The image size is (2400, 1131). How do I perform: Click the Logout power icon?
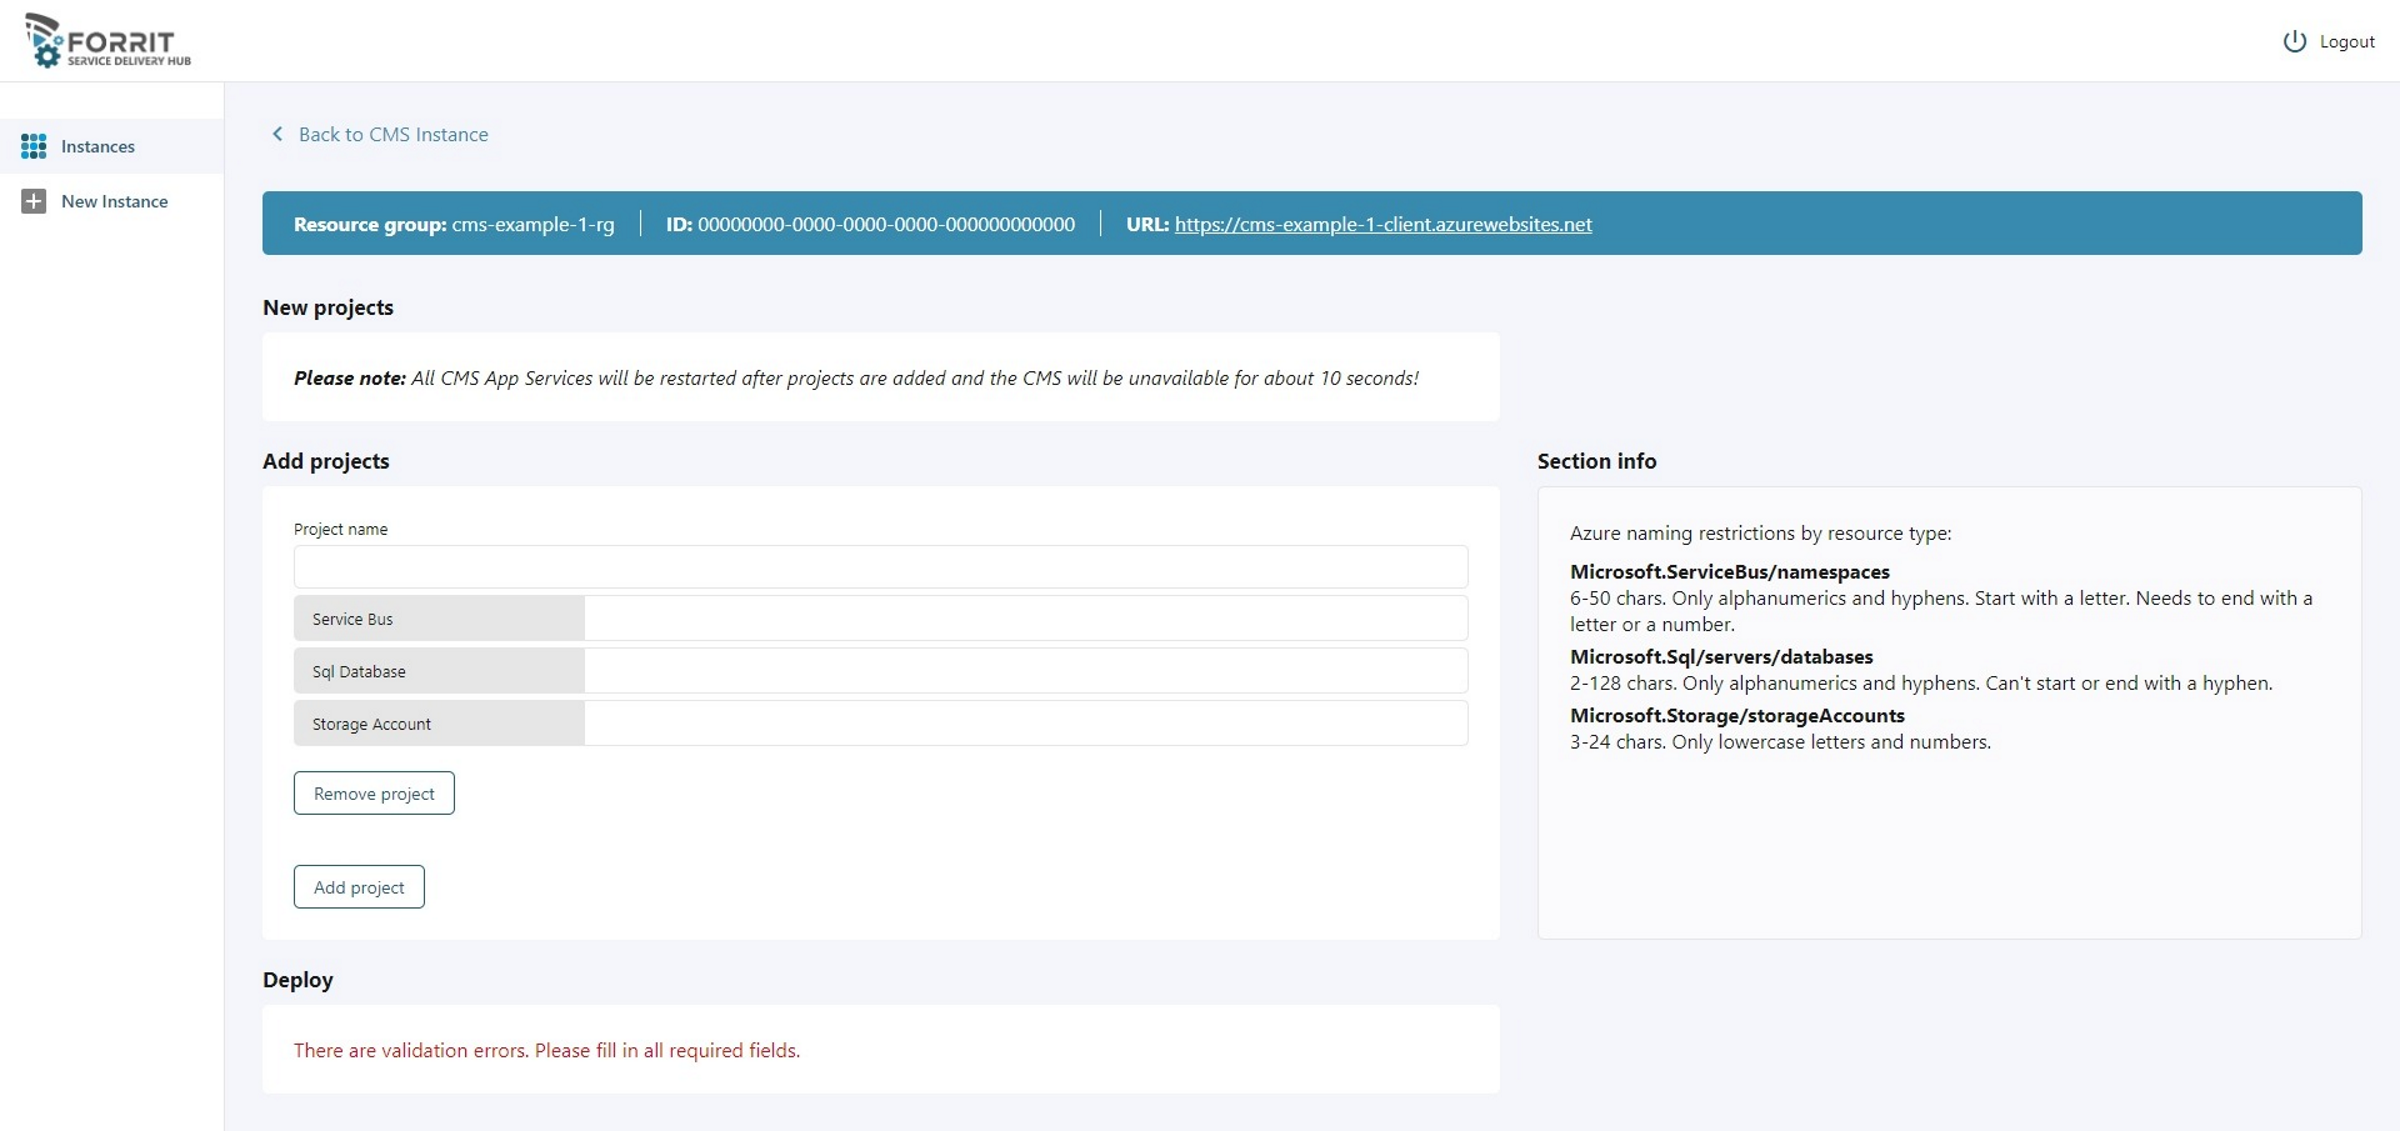(2294, 41)
